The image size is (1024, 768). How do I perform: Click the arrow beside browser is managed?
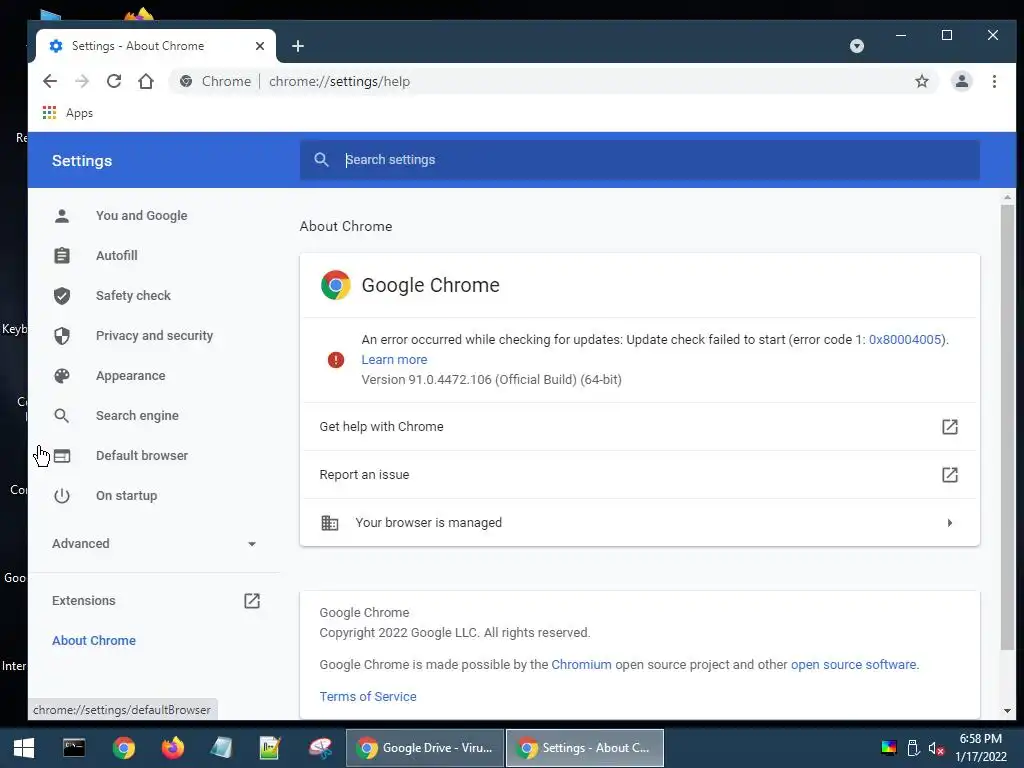(950, 522)
